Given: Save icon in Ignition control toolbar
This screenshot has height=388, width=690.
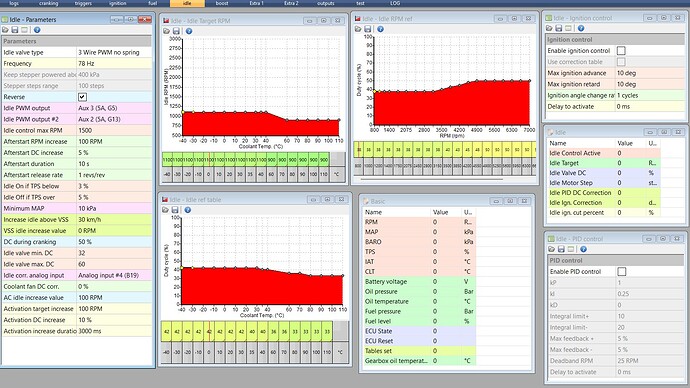Looking at the screenshot, I should 558,28.
